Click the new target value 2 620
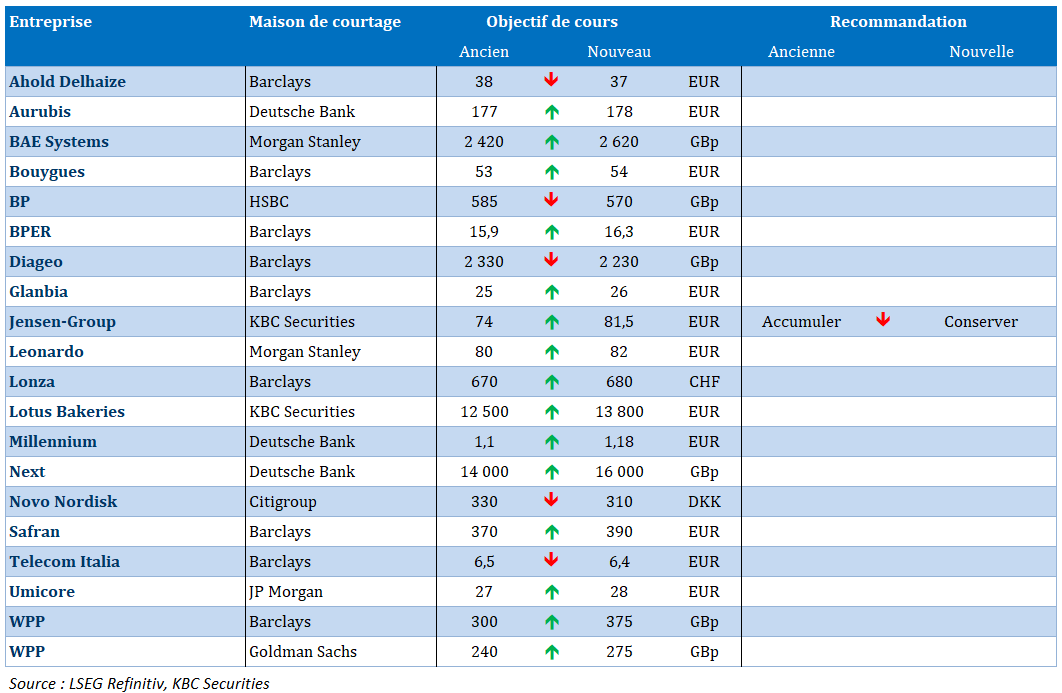 [x=619, y=142]
